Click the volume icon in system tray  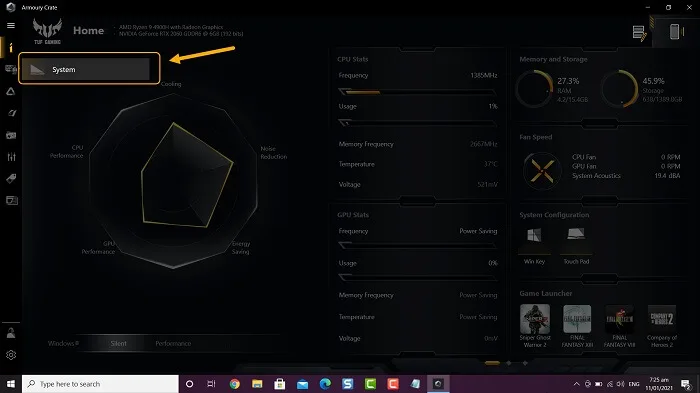tap(621, 384)
